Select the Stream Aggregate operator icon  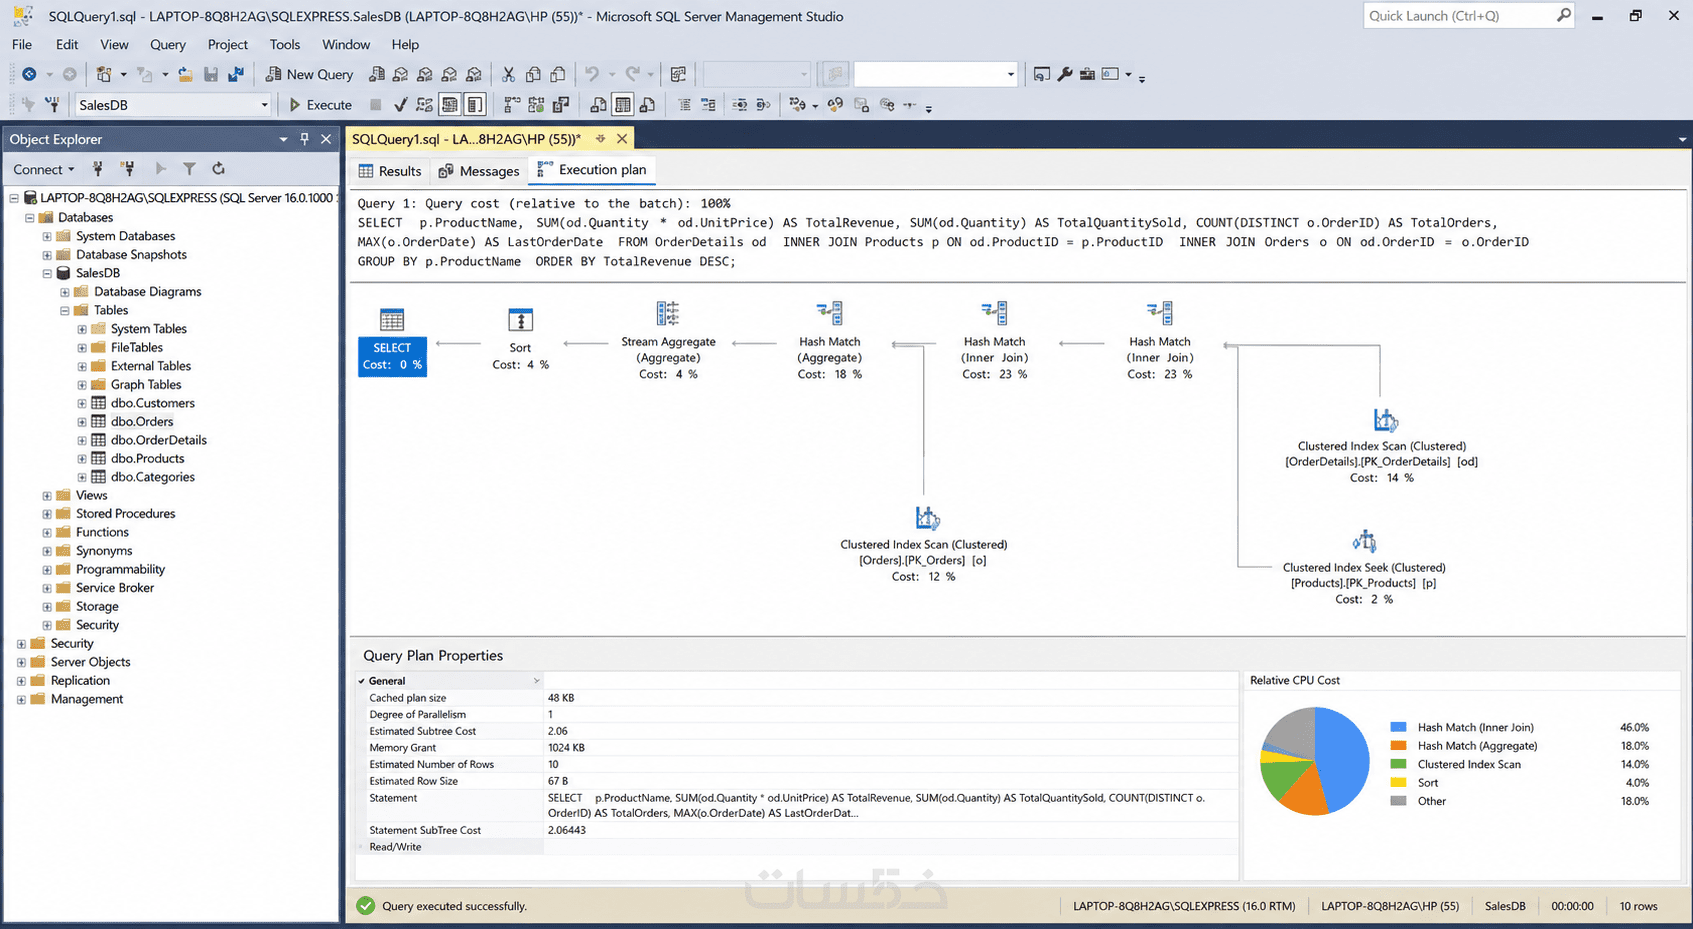click(x=668, y=314)
